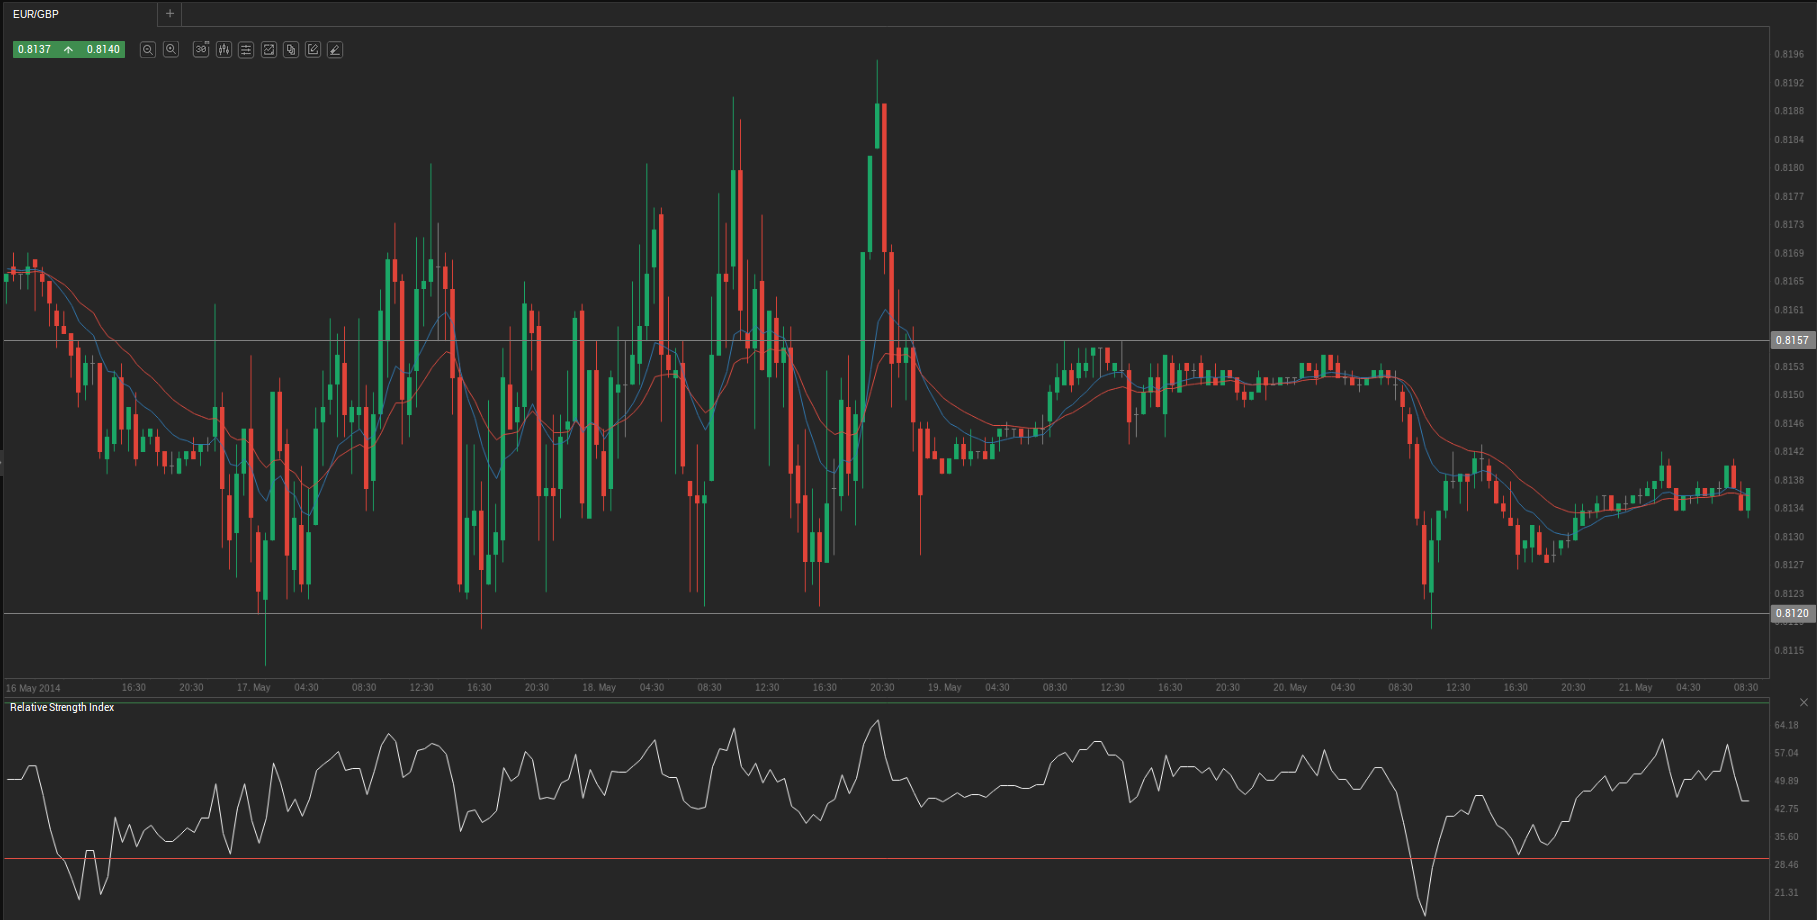Viewport: 1817px width, 920px height.
Task: Select the square edit drawing icon
Action: click(313, 50)
